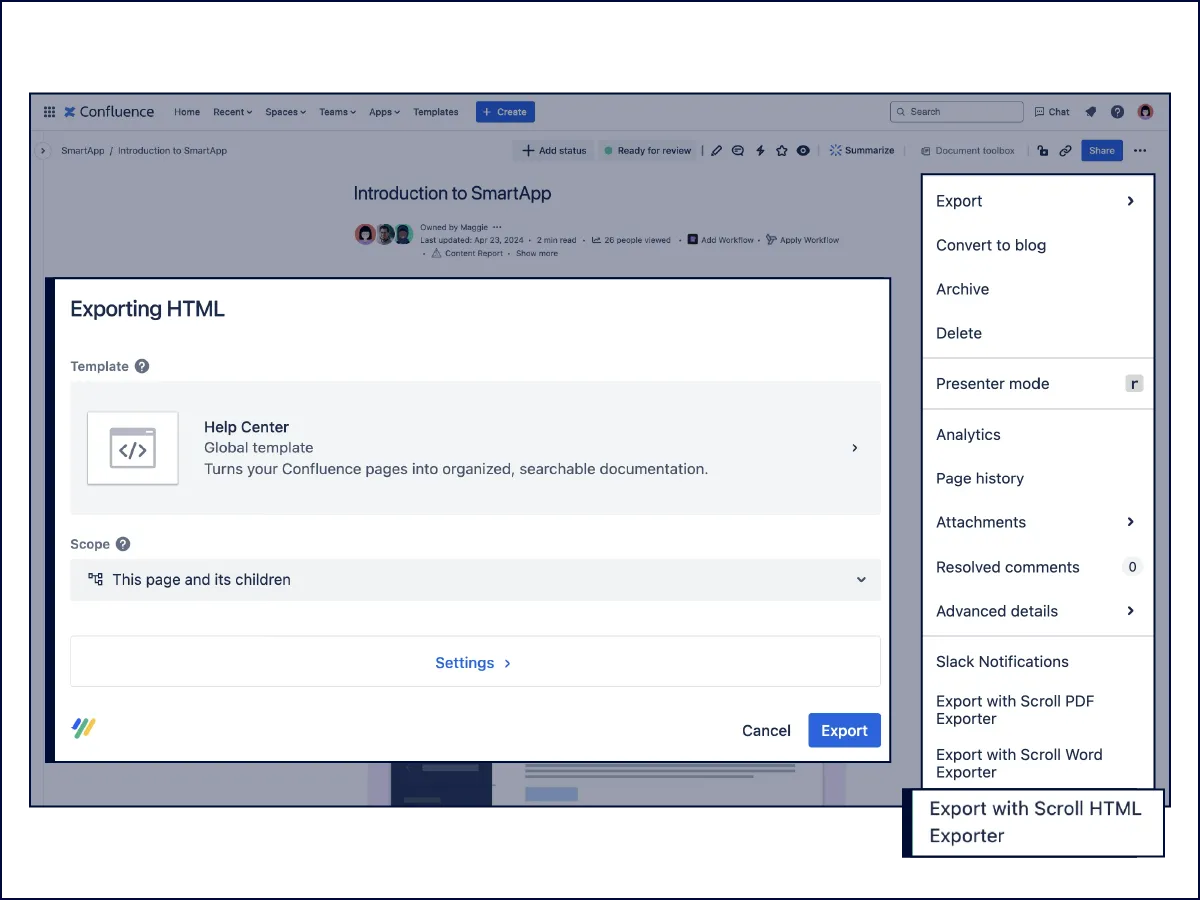
Task: Click the Apply Workflow link
Action: pyautogui.click(x=803, y=240)
